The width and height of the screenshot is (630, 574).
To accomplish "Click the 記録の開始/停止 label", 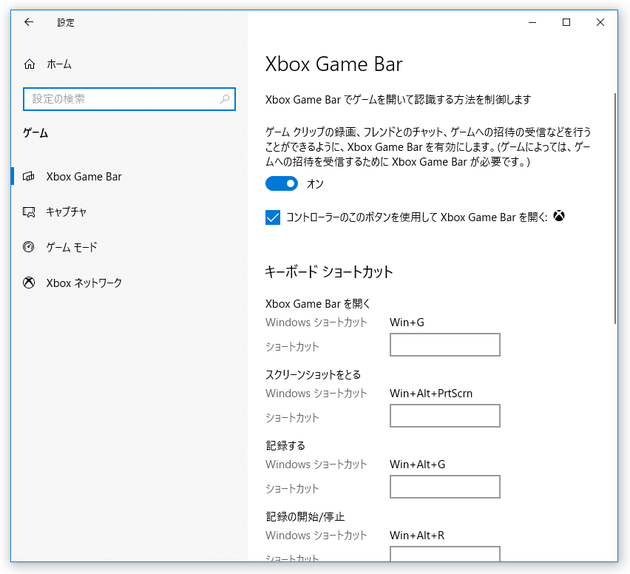I will [305, 517].
